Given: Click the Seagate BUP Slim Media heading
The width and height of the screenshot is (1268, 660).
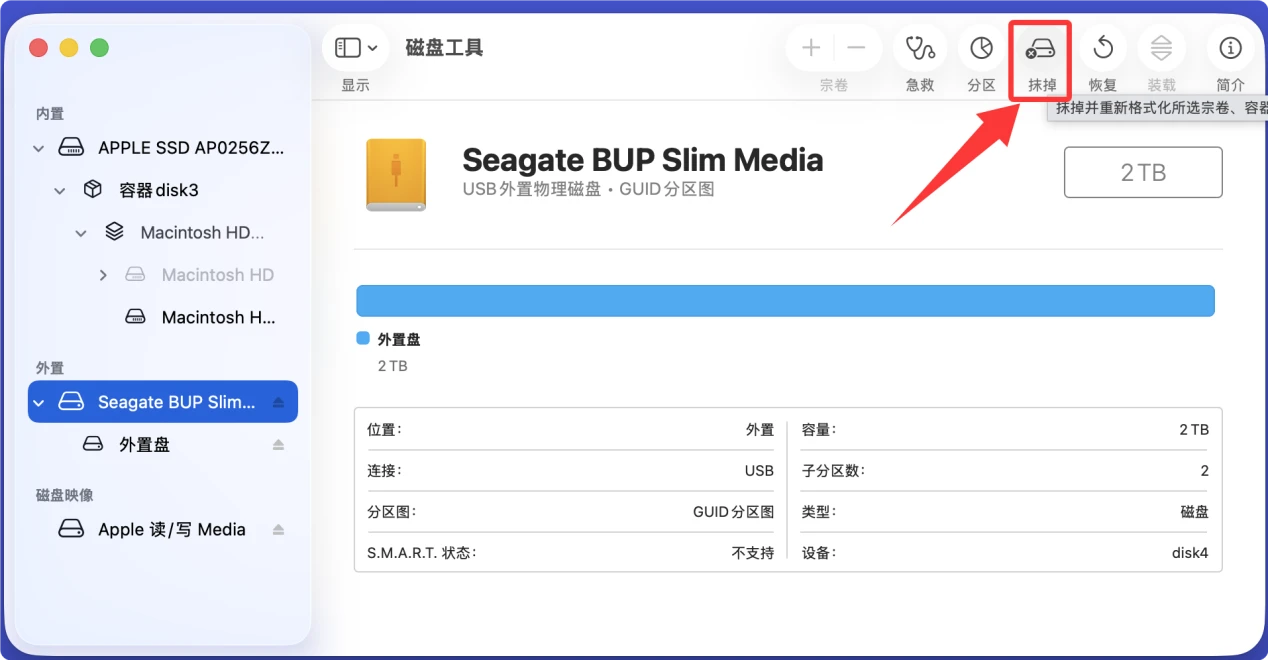Looking at the screenshot, I should coord(642,160).
